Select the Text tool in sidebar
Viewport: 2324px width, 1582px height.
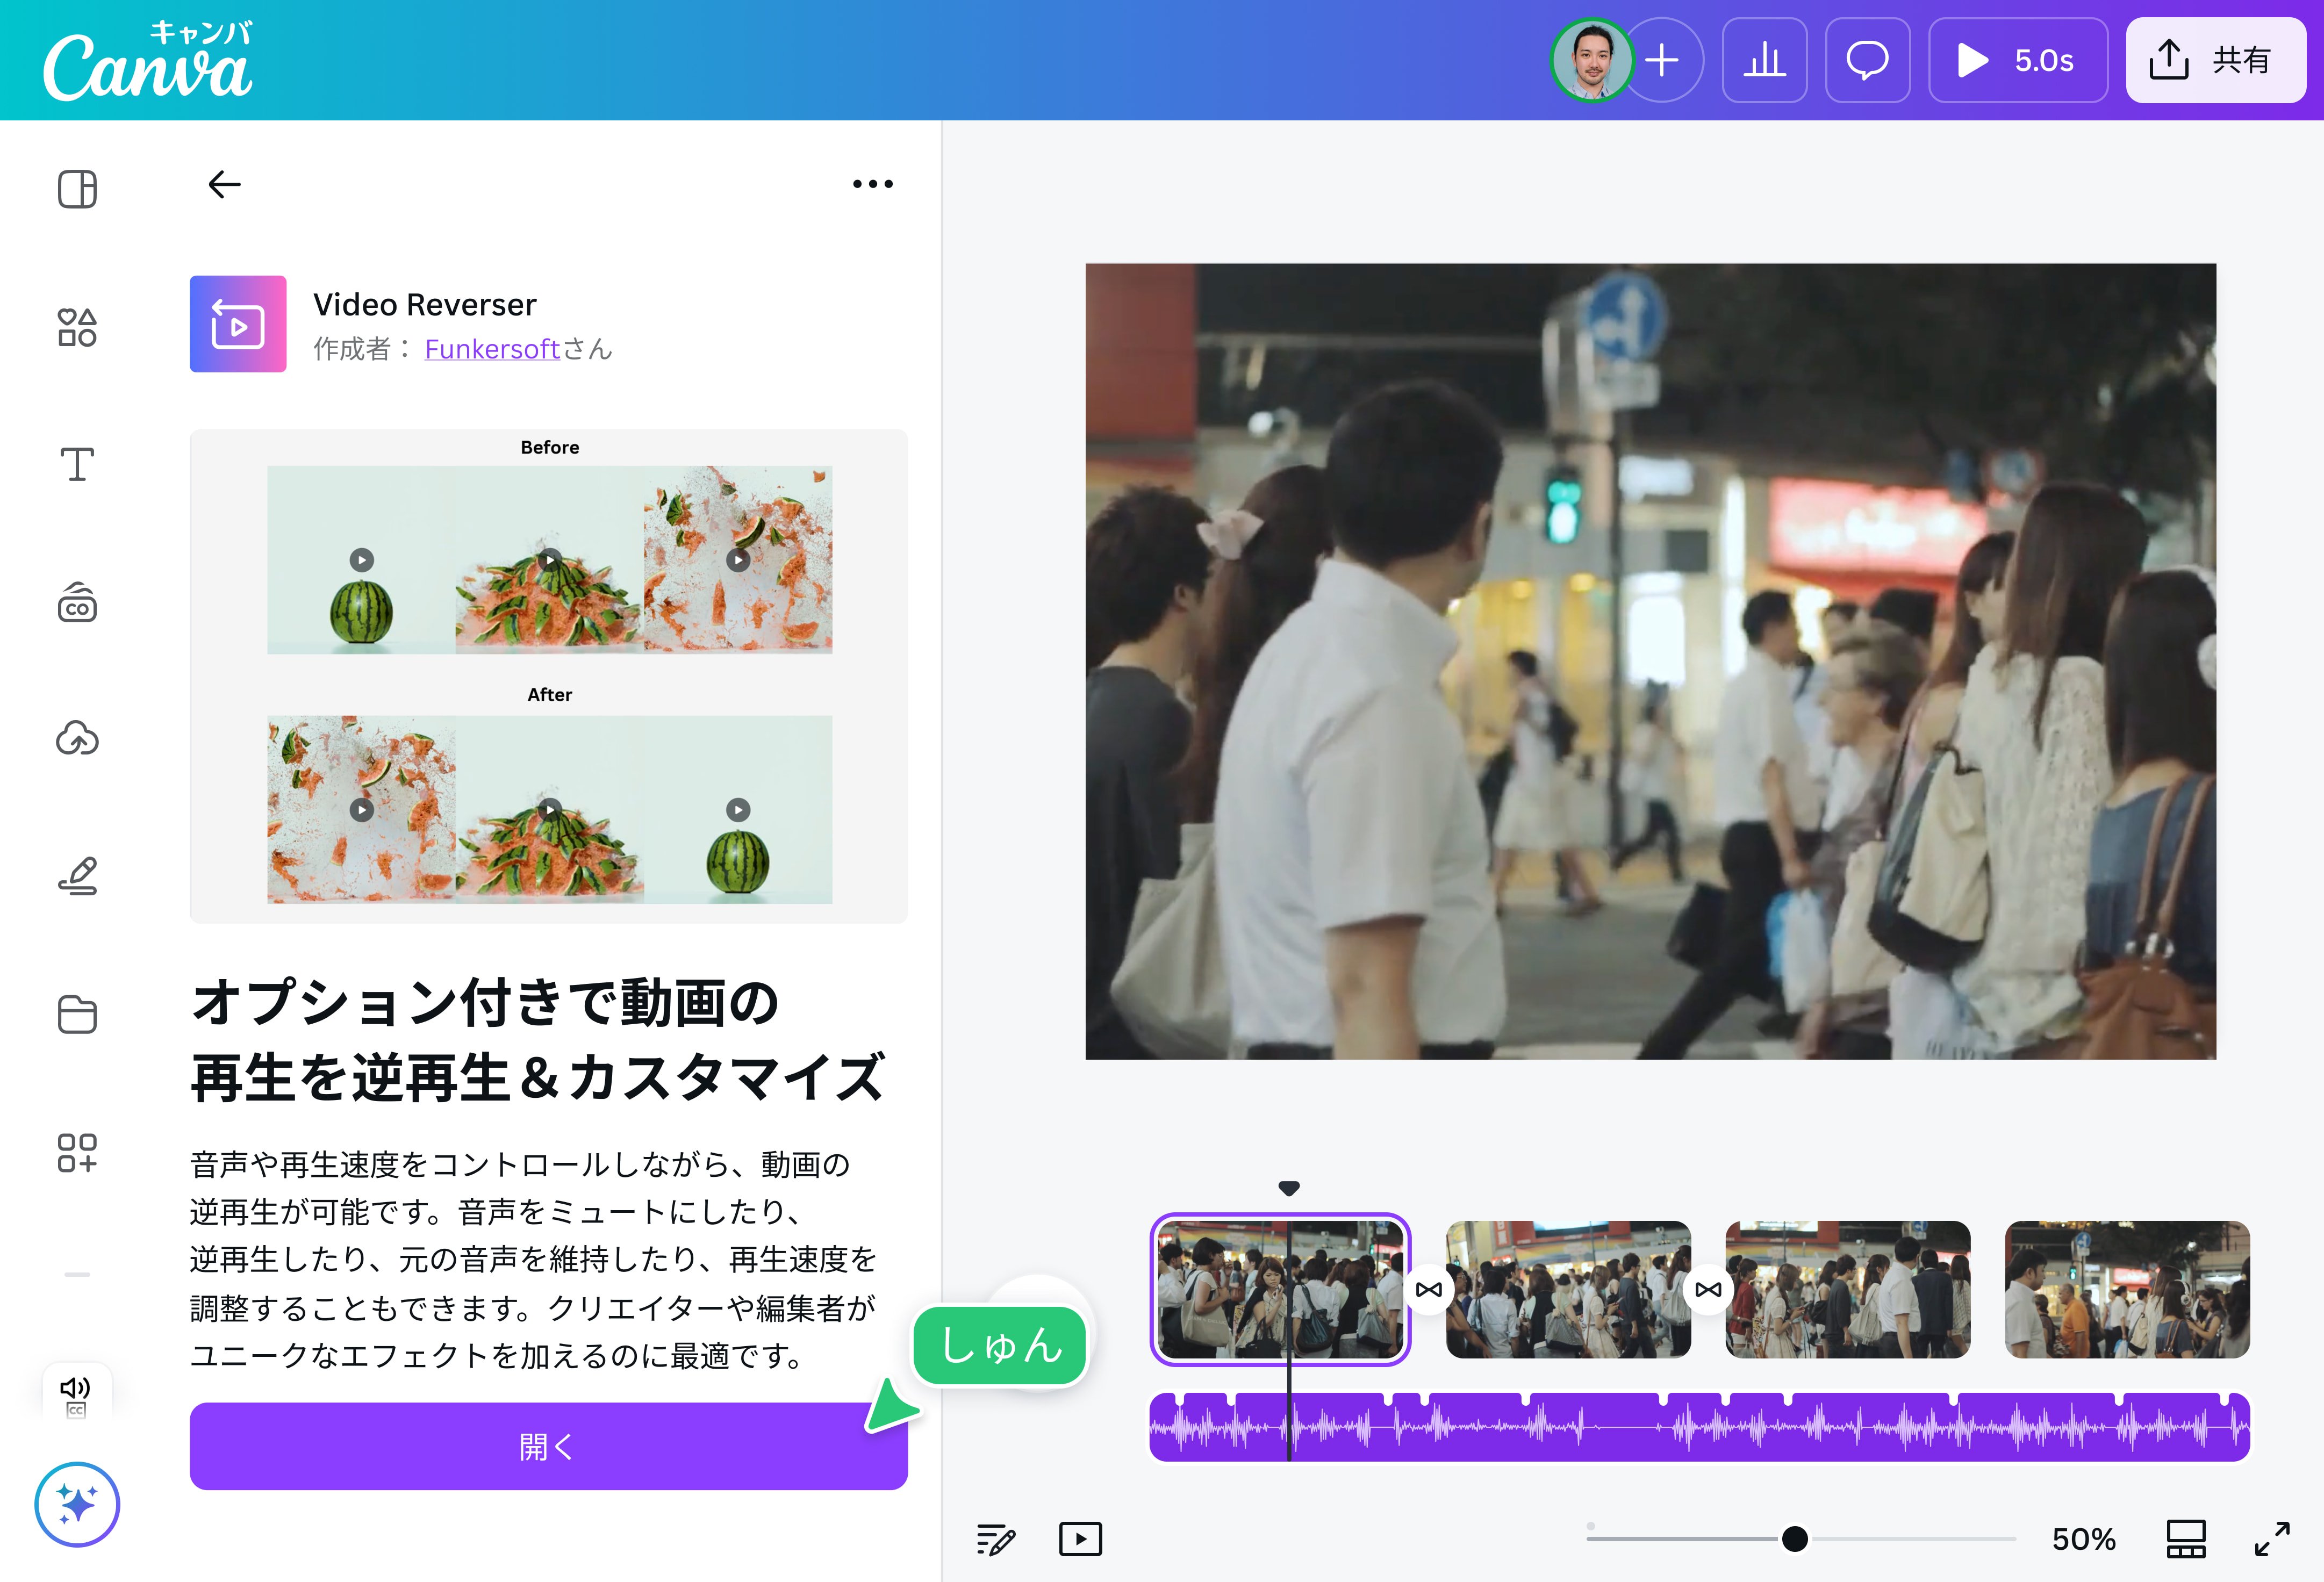pos(77,465)
